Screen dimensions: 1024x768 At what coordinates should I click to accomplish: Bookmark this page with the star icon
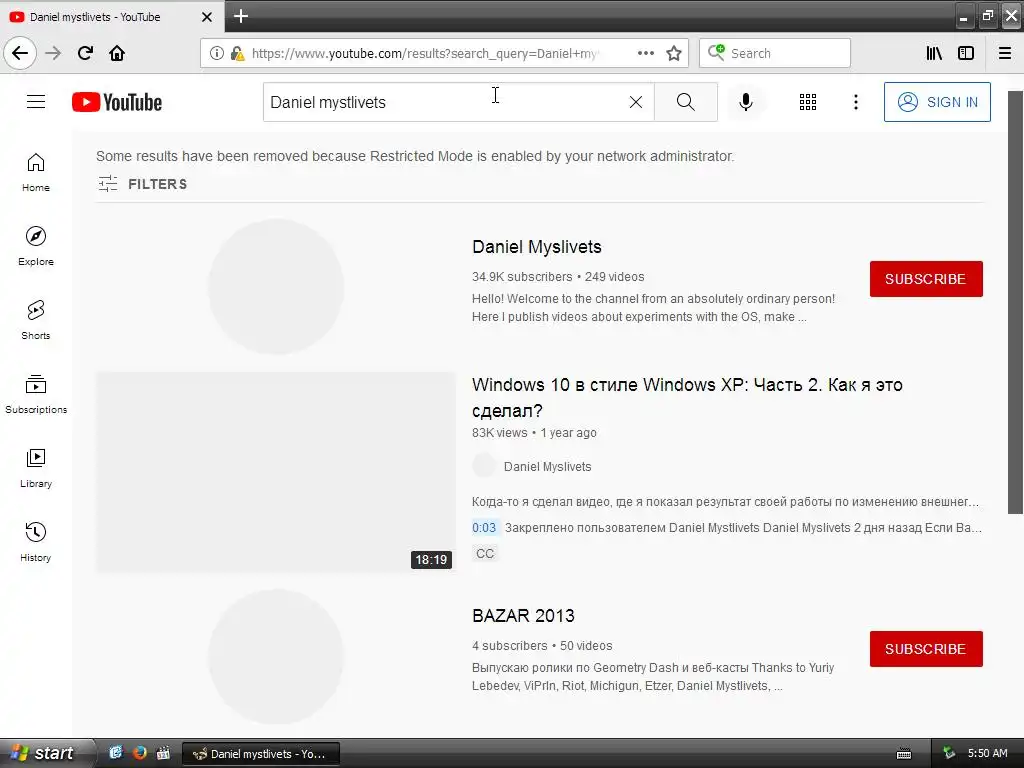point(674,53)
